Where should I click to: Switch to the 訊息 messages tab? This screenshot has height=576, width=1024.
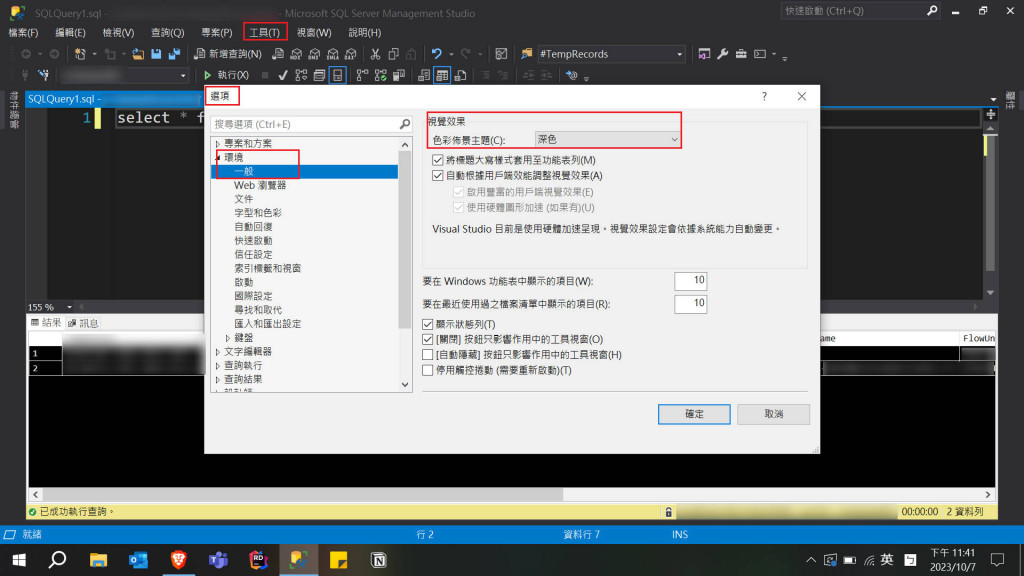click(84, 323)
